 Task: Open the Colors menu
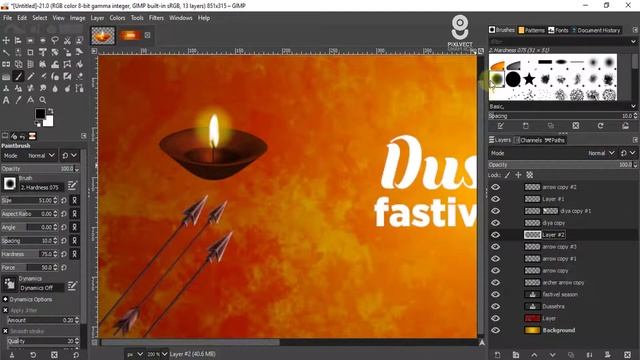pos(117,18)
